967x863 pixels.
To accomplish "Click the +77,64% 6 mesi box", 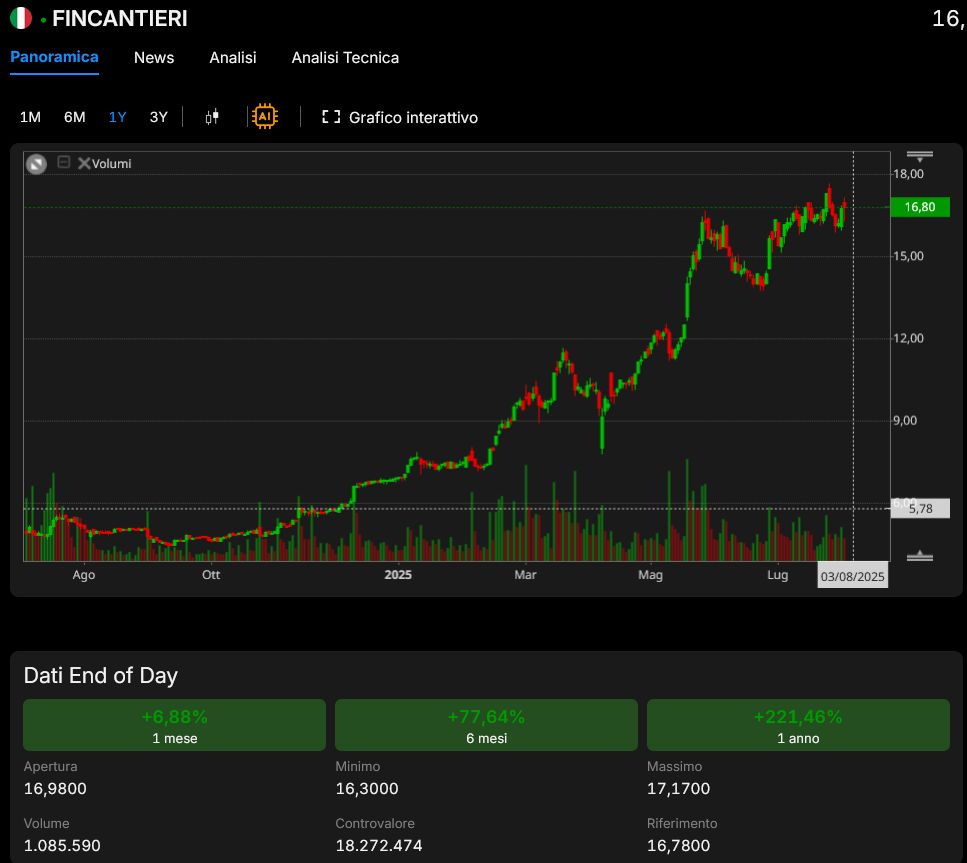I will (x=486, y=725).
